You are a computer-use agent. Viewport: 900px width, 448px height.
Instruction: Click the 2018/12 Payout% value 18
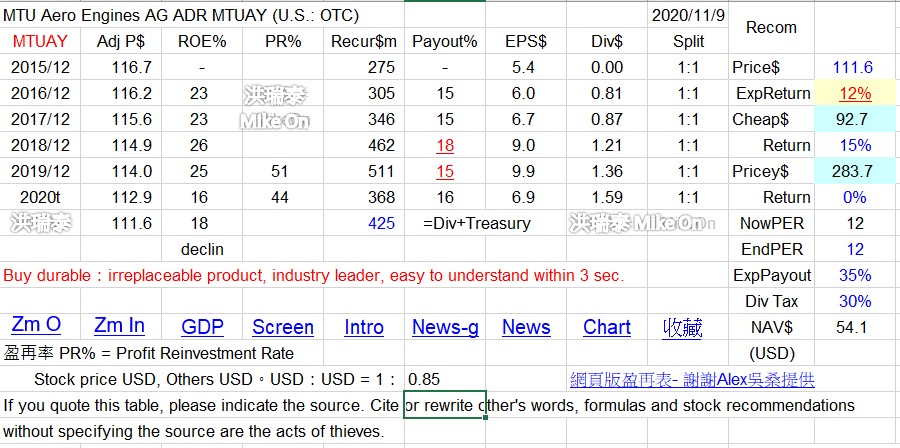[445, 145]
